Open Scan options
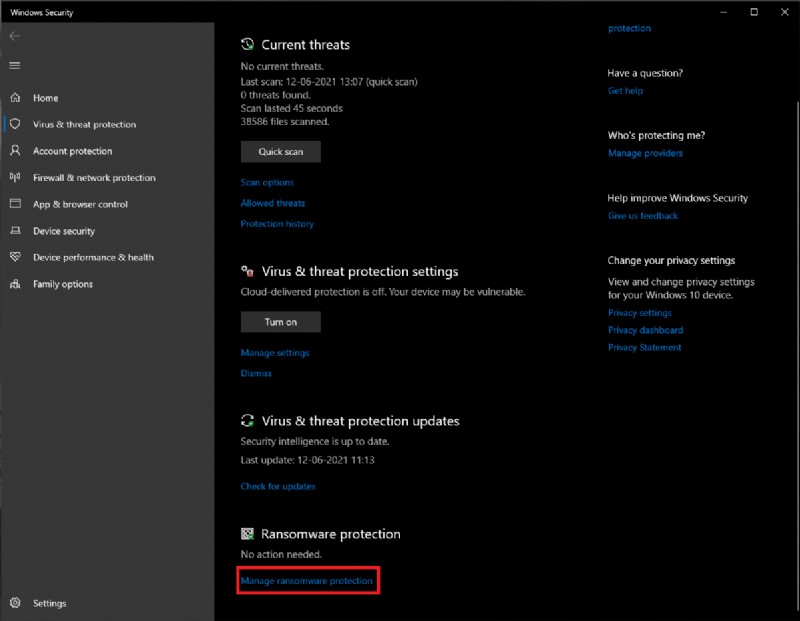 tap(266, 182)
